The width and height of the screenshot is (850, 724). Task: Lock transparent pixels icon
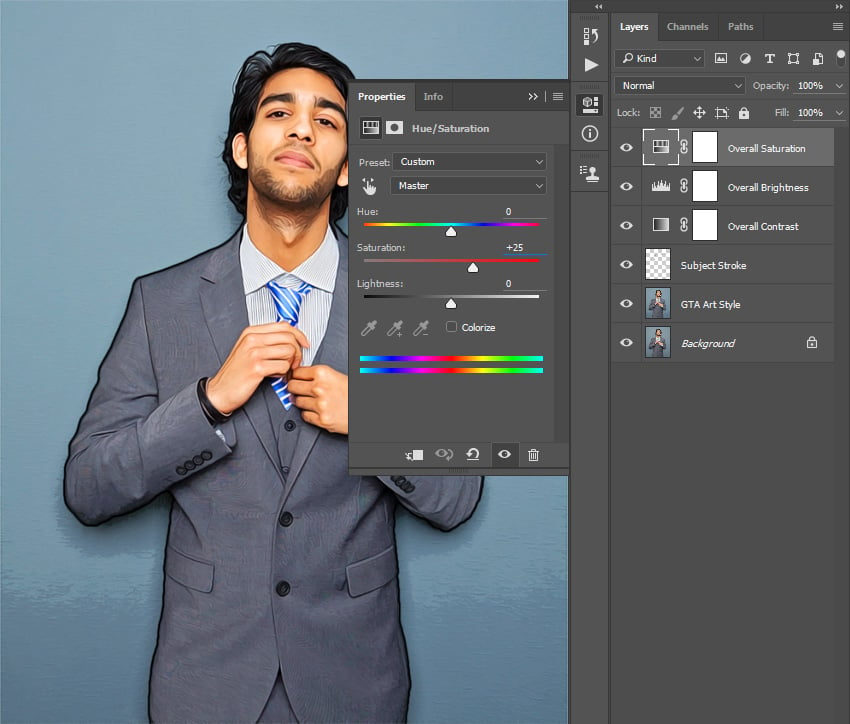click(x=655, y=113)
